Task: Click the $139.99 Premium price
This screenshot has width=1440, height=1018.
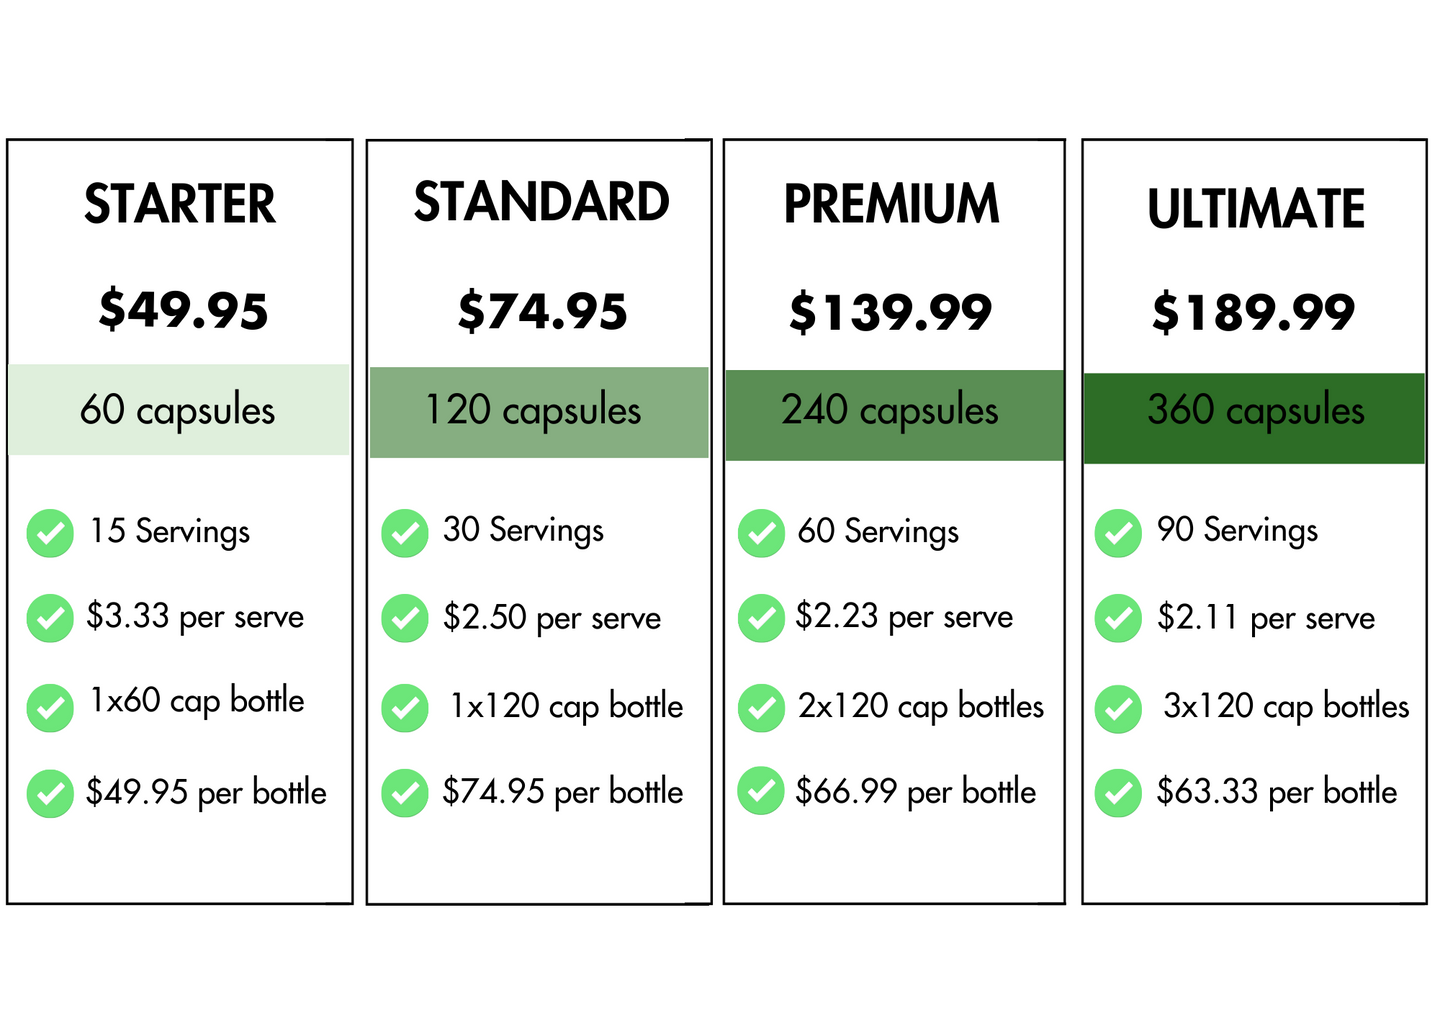Action: [890, 312]
